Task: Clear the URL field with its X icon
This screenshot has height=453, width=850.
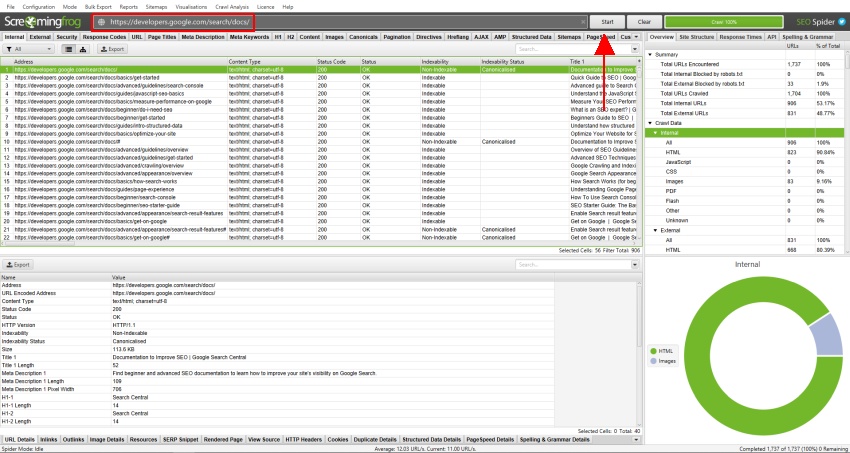Action: click(x=583, y=22)
